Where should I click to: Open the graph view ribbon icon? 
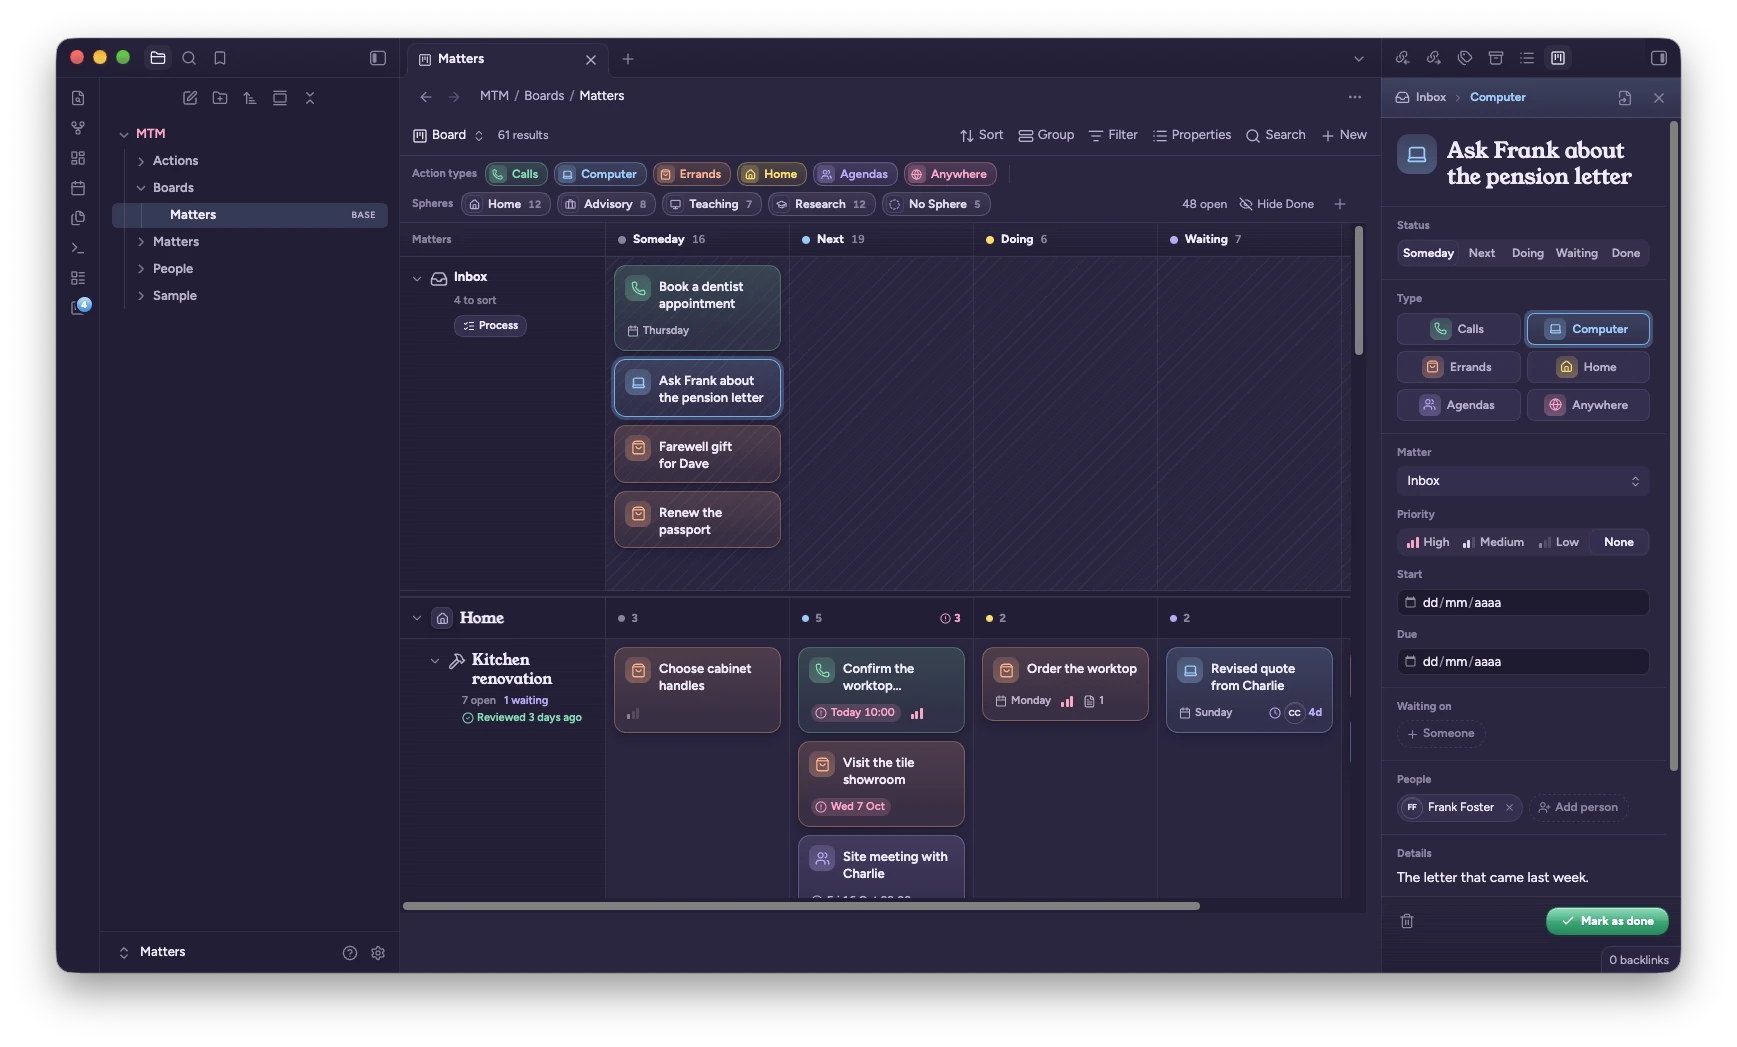(78, 128)
